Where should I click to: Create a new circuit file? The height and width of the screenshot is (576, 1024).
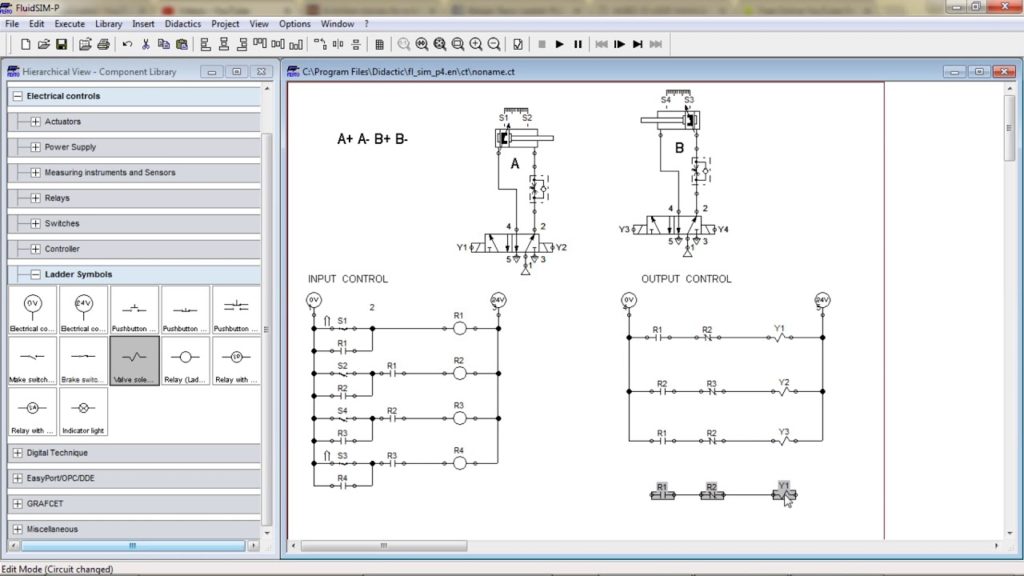(25, 44)
